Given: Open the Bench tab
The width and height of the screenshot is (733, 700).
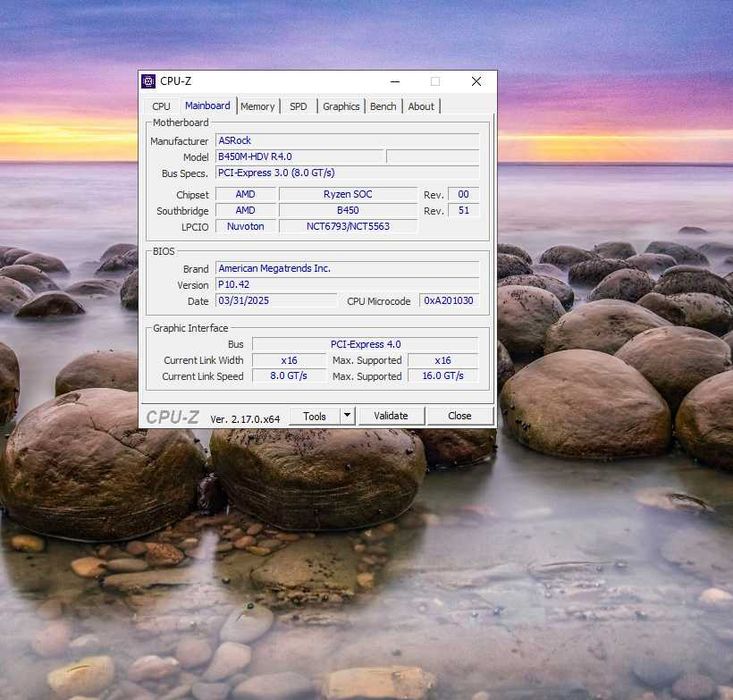Looking at the screenshot, I should [x=383, y=106].
